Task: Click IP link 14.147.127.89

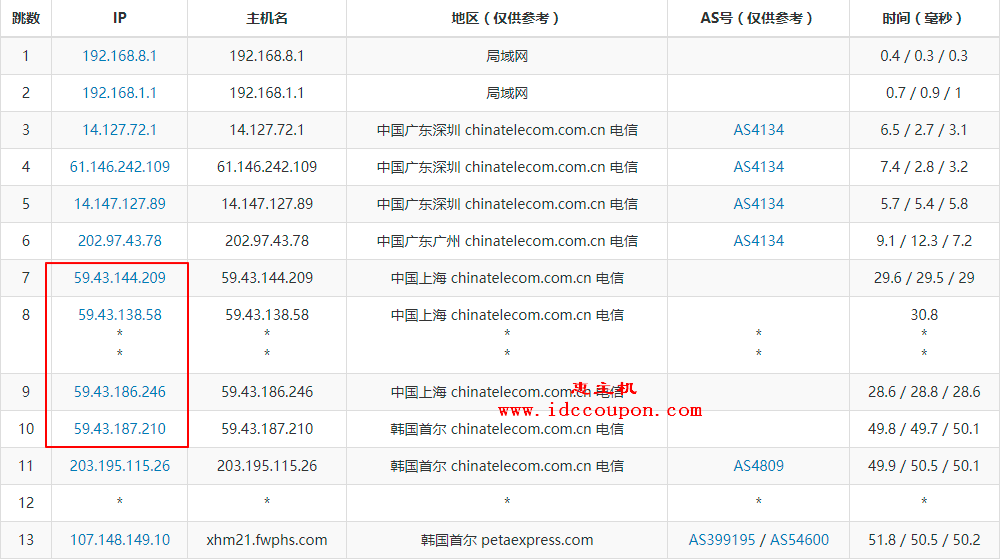Action: 119,204
